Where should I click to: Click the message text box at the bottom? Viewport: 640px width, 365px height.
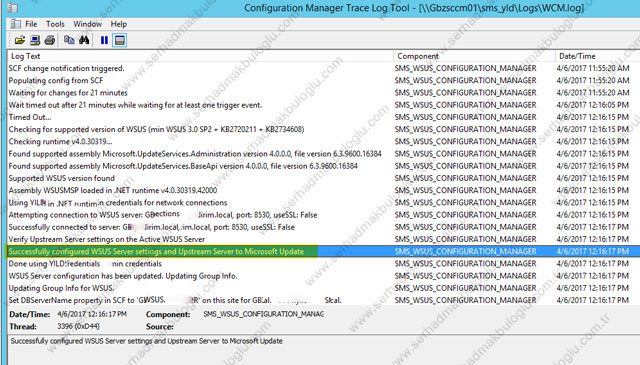[x=324, y=350]
